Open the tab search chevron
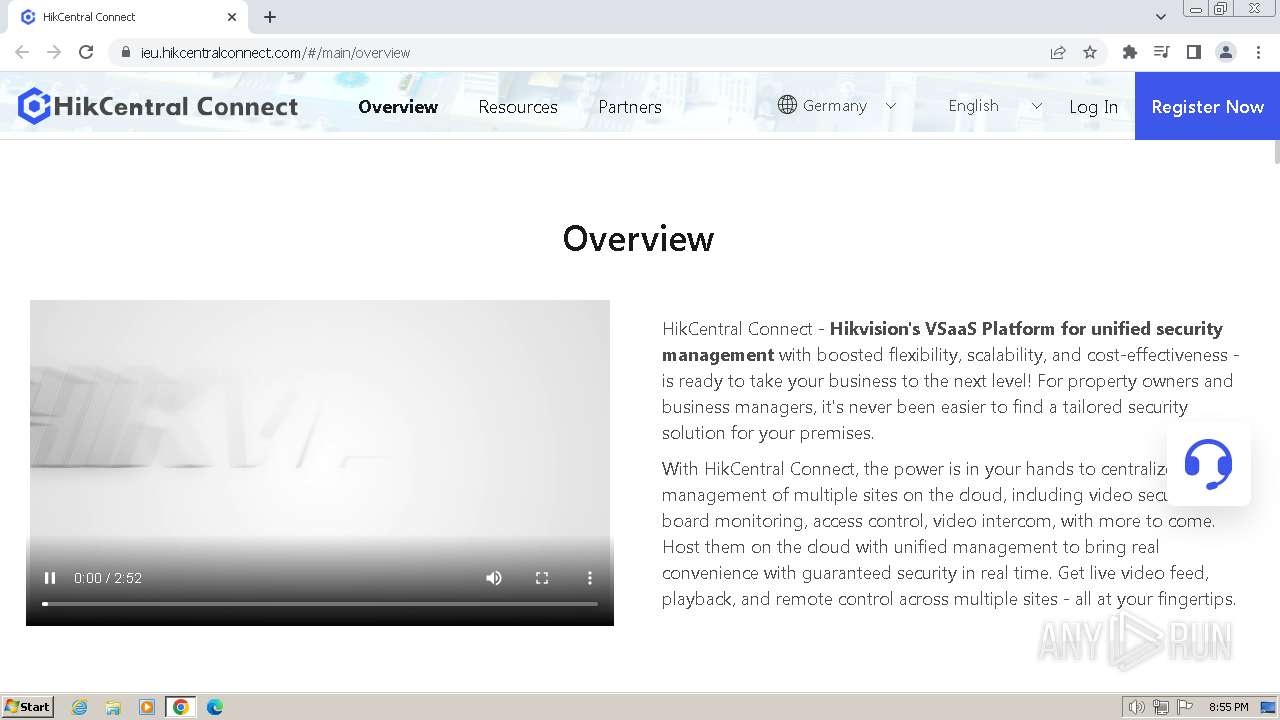The width and height of the screenshot is (1280, 720). click(1161, 17)
